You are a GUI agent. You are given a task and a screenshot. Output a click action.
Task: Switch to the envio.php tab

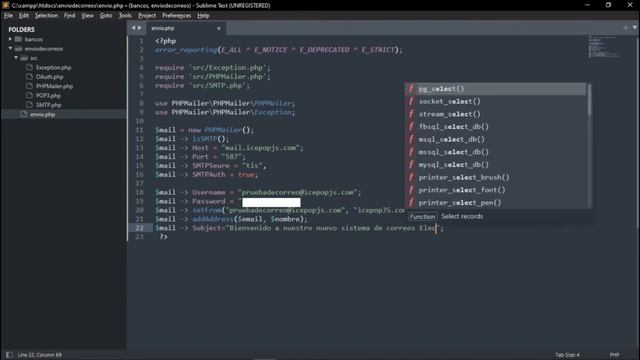click(186, 28)
